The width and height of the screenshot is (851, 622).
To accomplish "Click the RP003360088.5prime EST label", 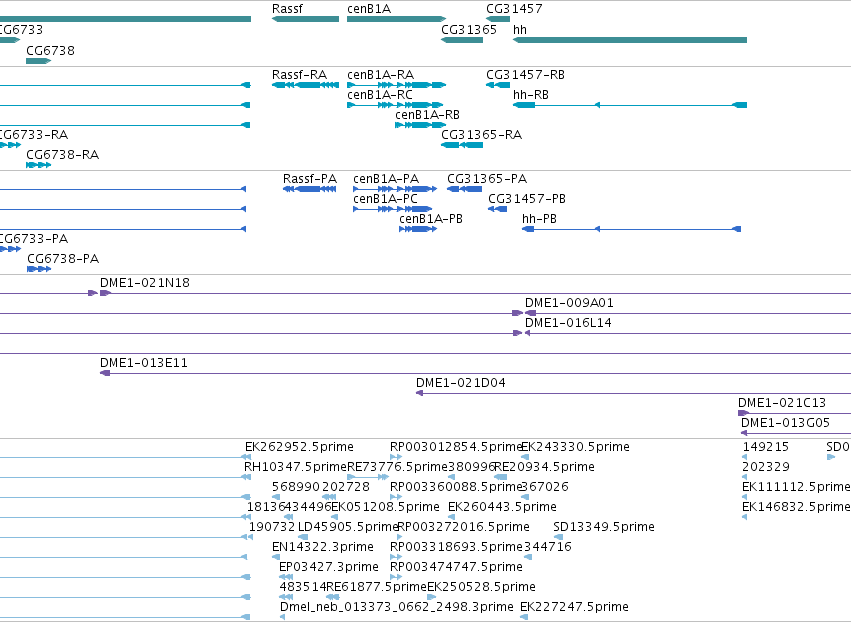I will [456, 487].
